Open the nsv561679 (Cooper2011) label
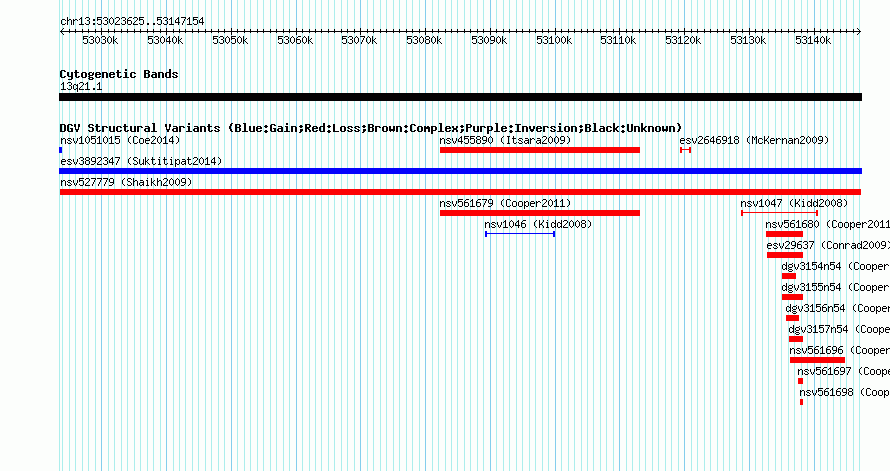Screen dimensions: 890x471 [505, 203]
